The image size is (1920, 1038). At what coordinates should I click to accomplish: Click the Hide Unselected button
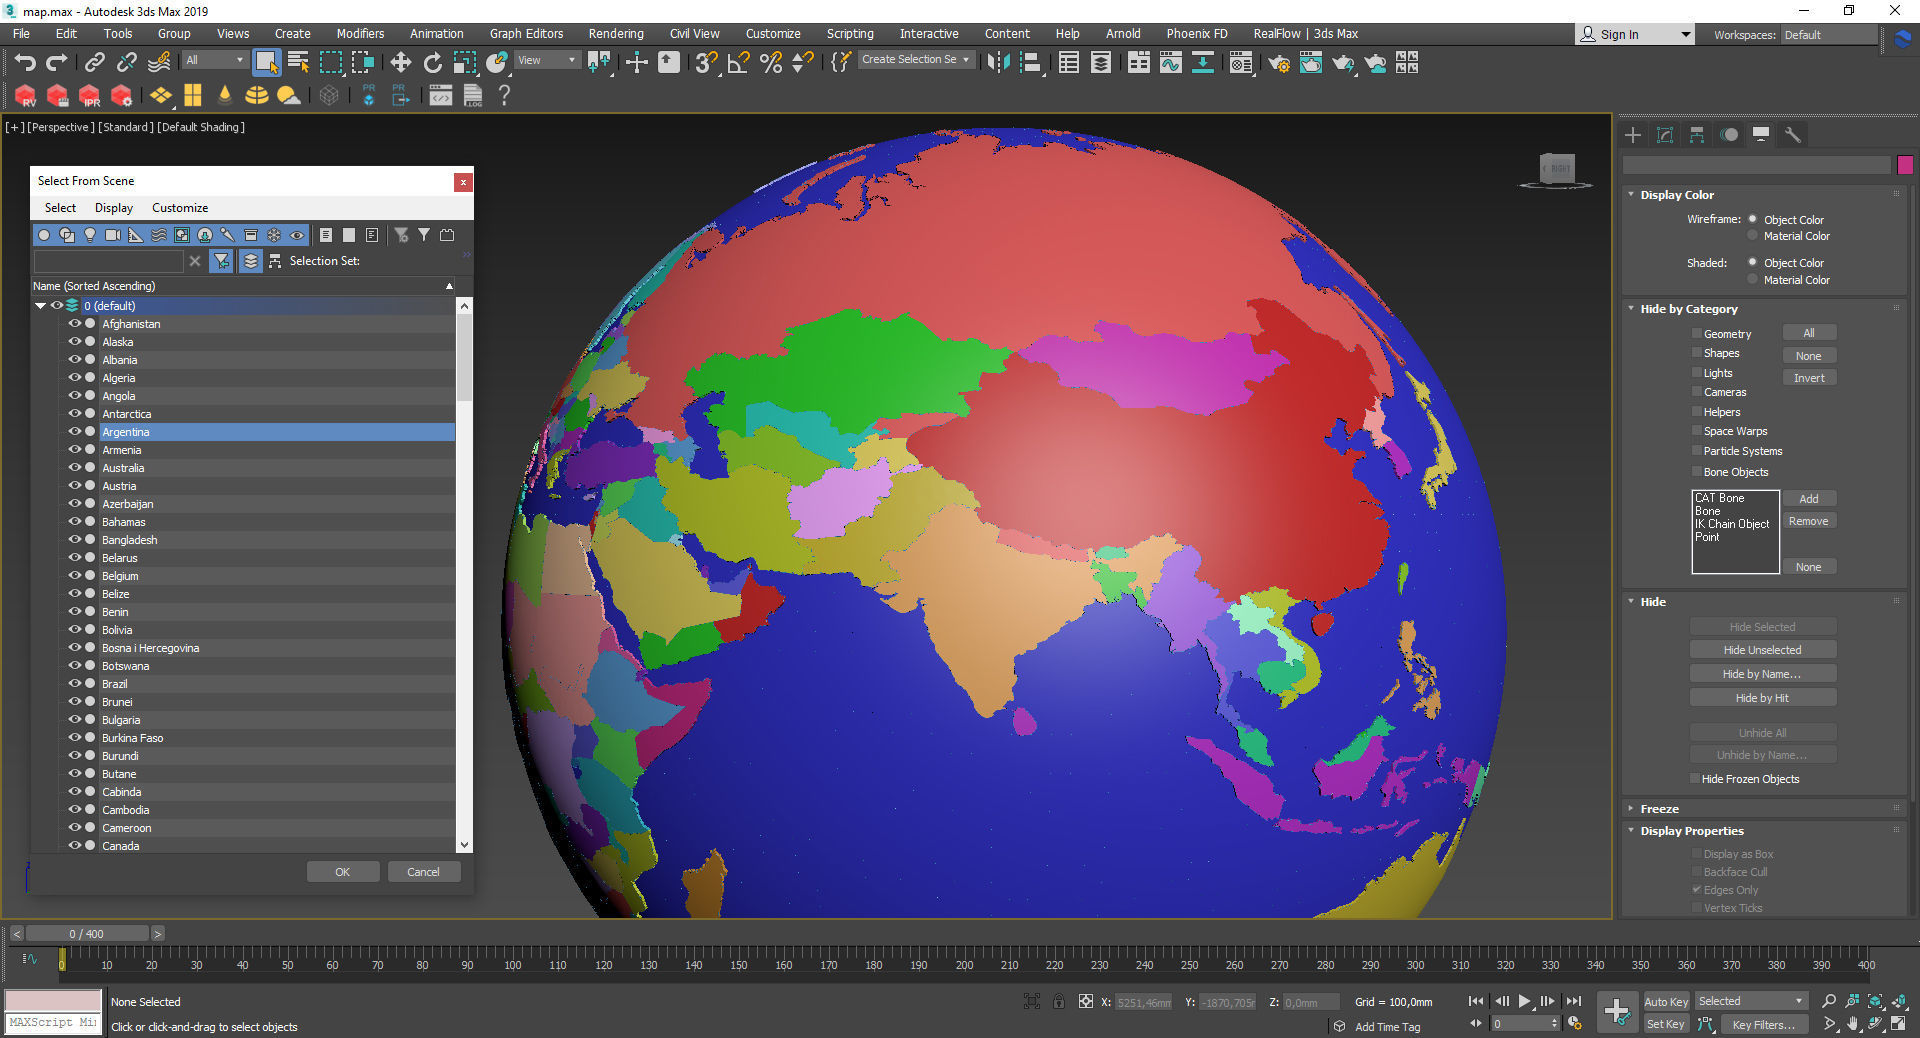tap(1763, 650)
